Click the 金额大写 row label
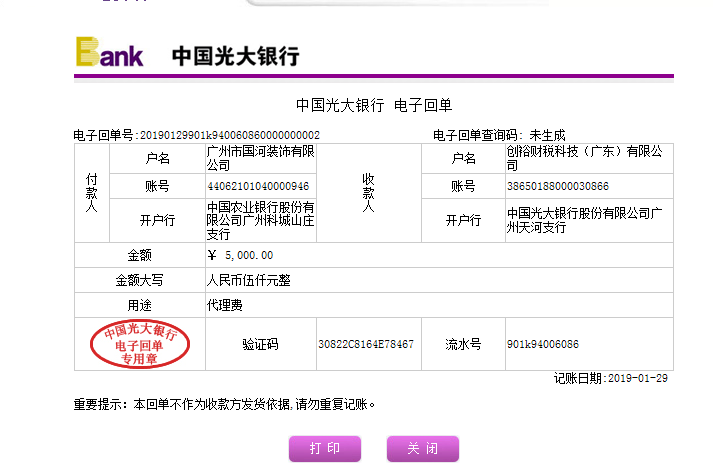The image size is (713, 471). tap(139, 280)
